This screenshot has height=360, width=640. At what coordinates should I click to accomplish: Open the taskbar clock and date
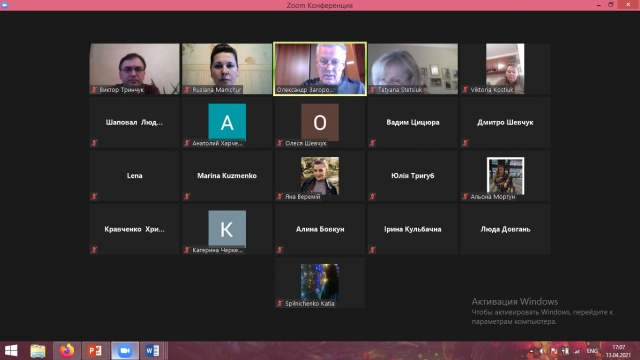coord(619,351)
